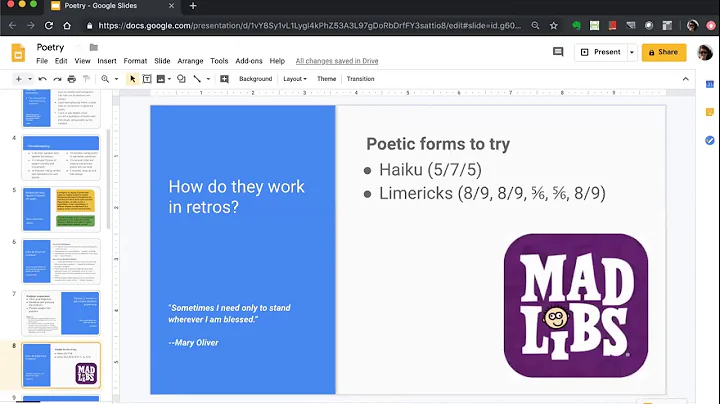Go back in the browser

tap(12, 26)
